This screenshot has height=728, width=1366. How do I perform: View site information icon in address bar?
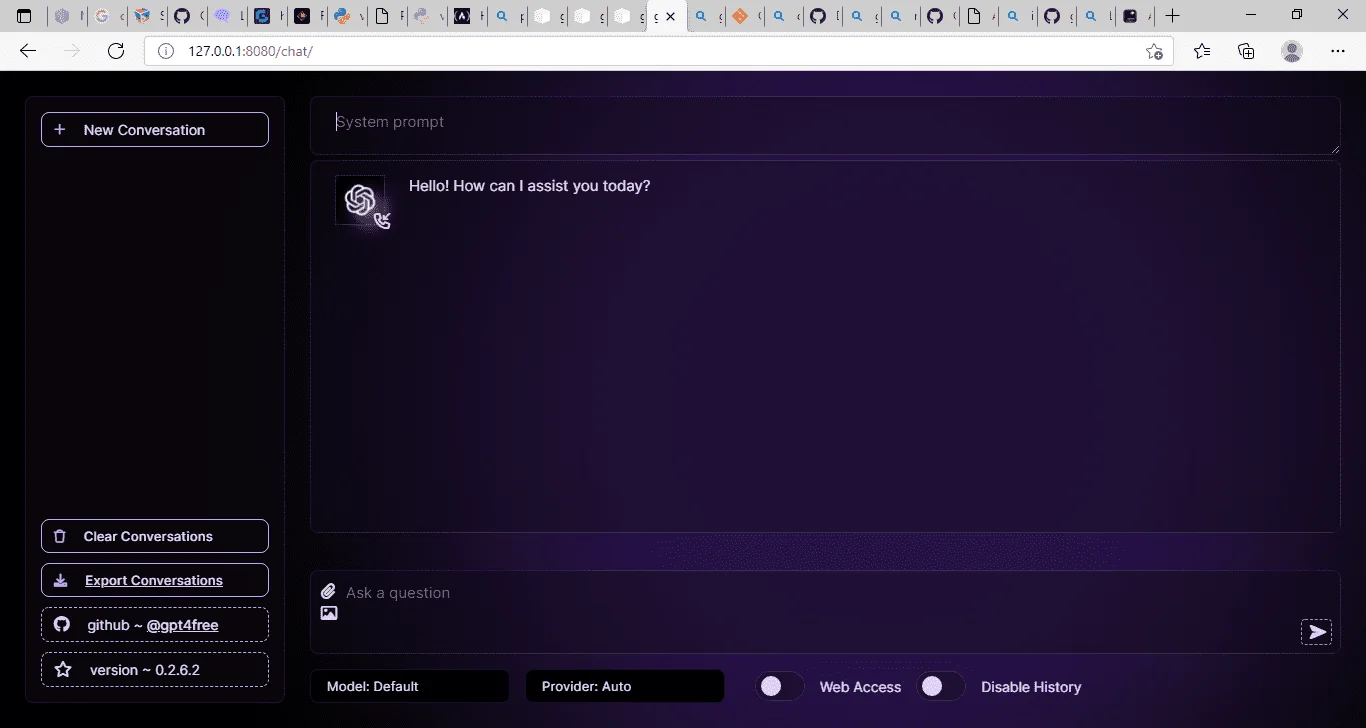[166, 51]
